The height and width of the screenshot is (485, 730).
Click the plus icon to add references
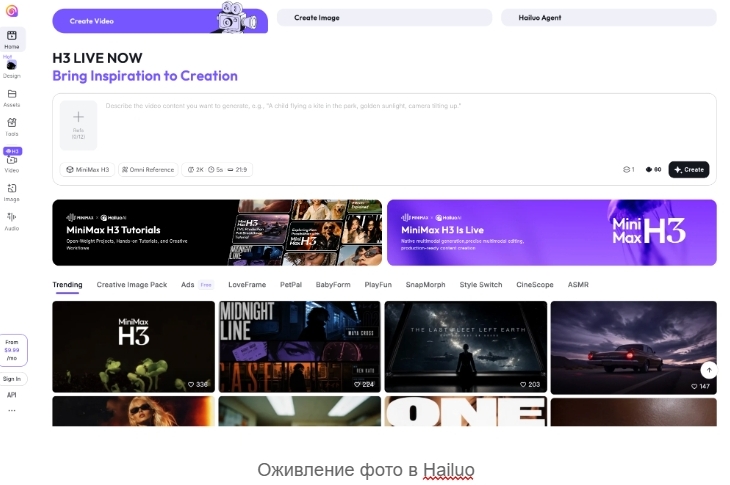(78, 116)
